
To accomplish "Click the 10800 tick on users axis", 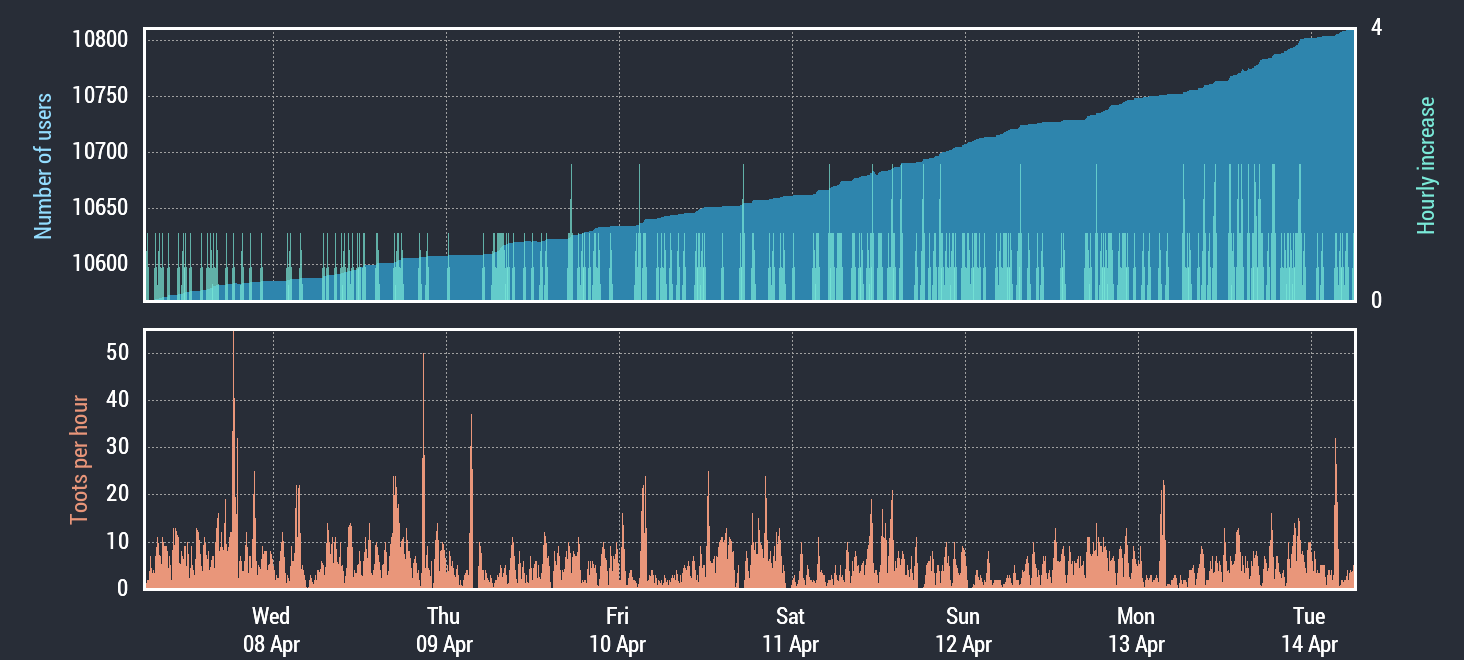I will point(100,40).
